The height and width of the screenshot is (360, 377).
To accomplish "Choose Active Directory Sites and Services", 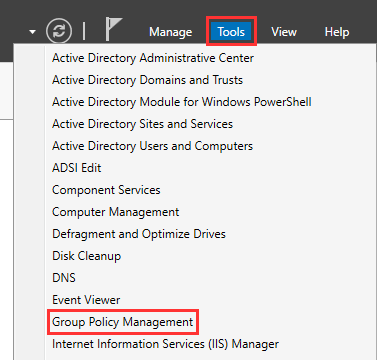I will [x=142, y=124].
